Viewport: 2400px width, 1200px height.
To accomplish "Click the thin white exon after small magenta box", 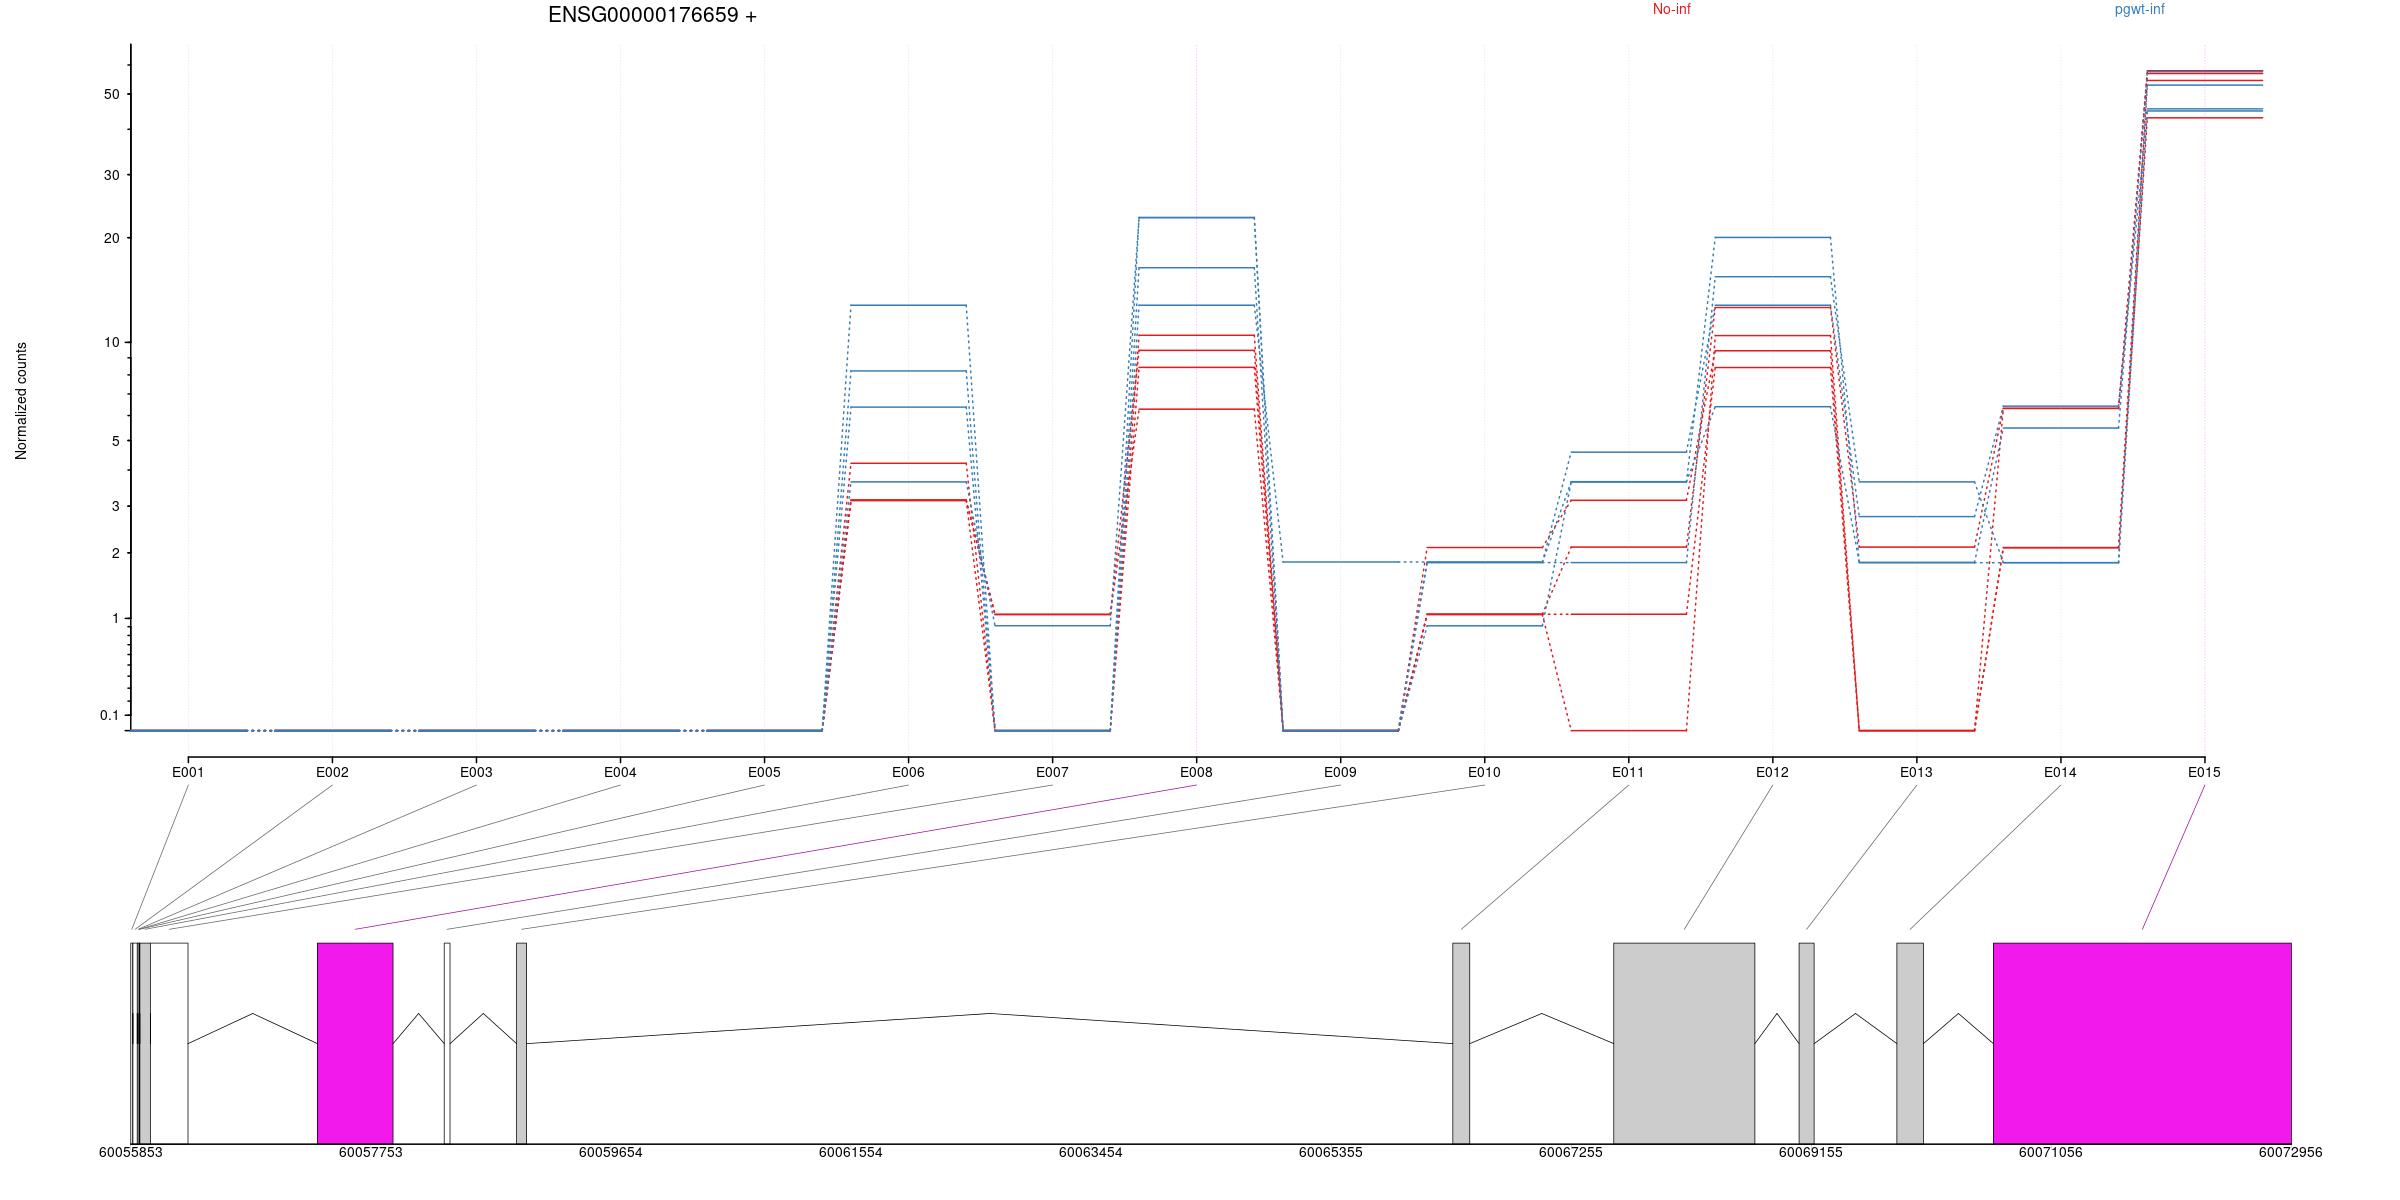I will coord(447,1043).
